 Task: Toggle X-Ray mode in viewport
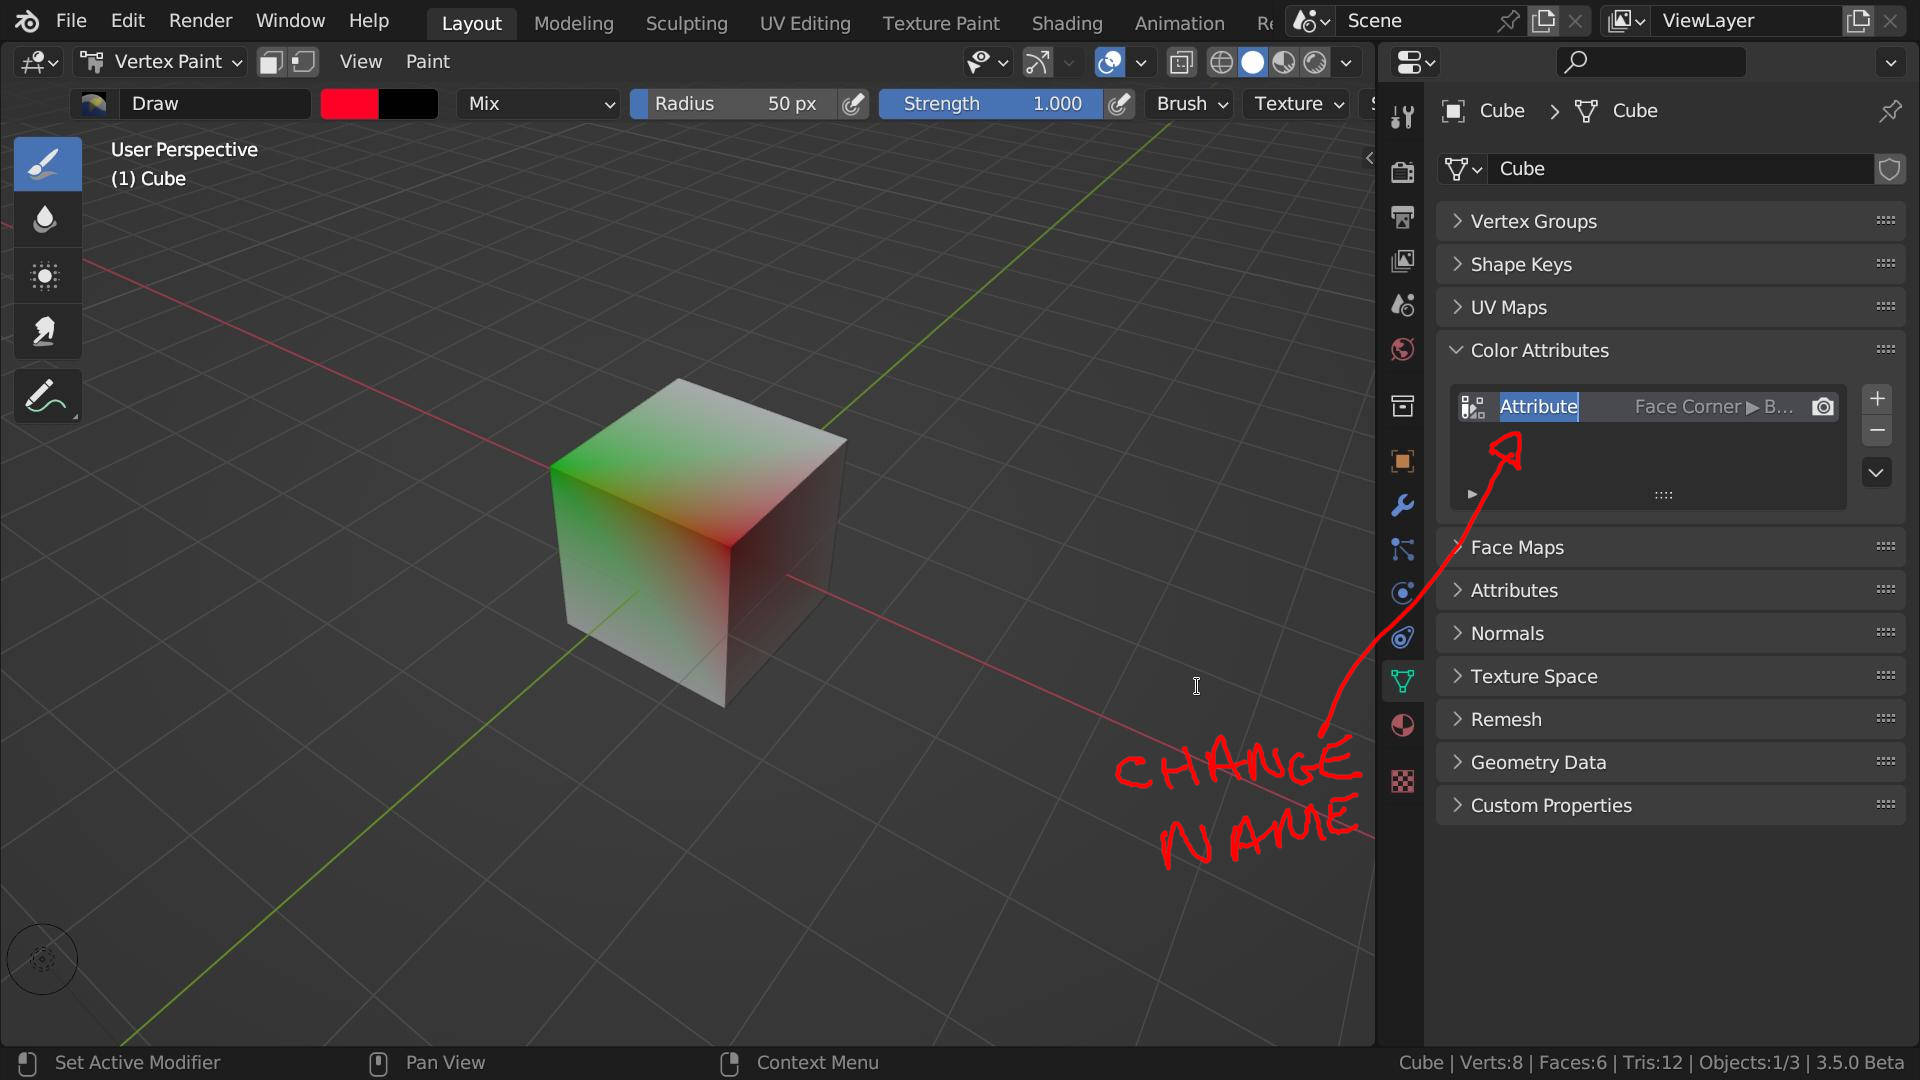tap(1181, 61)
